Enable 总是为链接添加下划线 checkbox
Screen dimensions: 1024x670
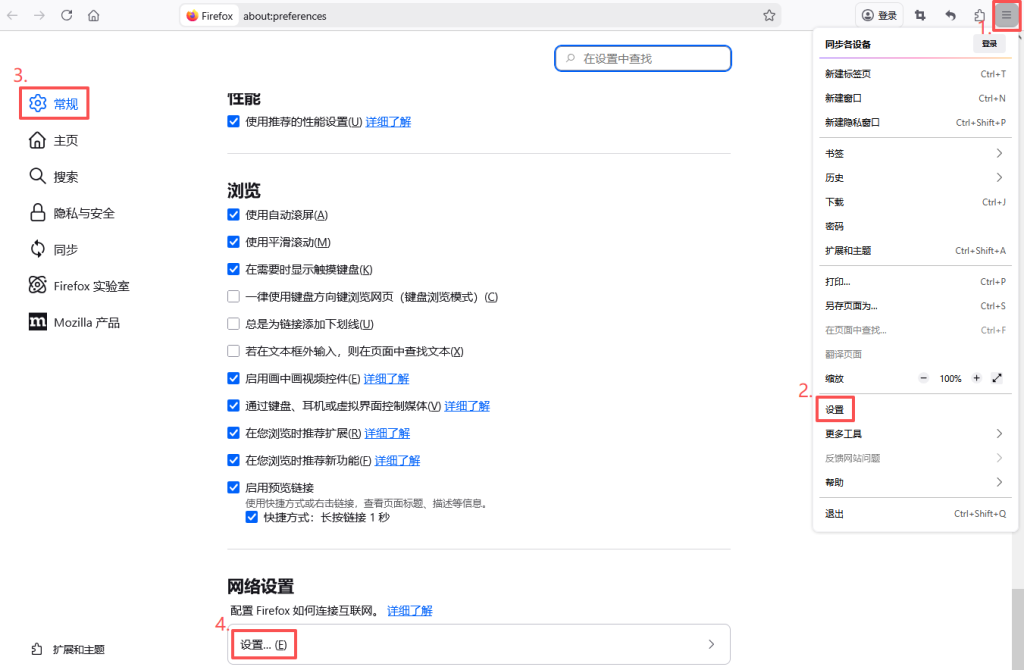click(234, 324)
